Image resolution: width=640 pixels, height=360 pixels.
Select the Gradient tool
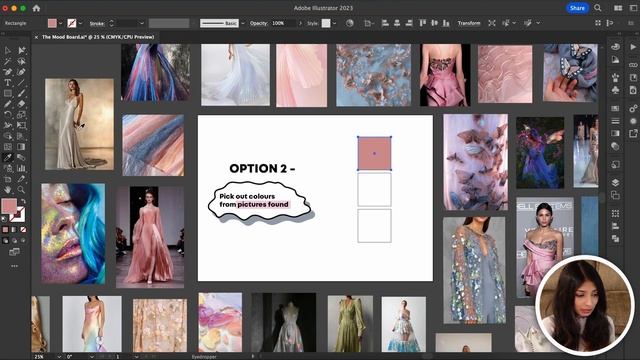(22, 147)
